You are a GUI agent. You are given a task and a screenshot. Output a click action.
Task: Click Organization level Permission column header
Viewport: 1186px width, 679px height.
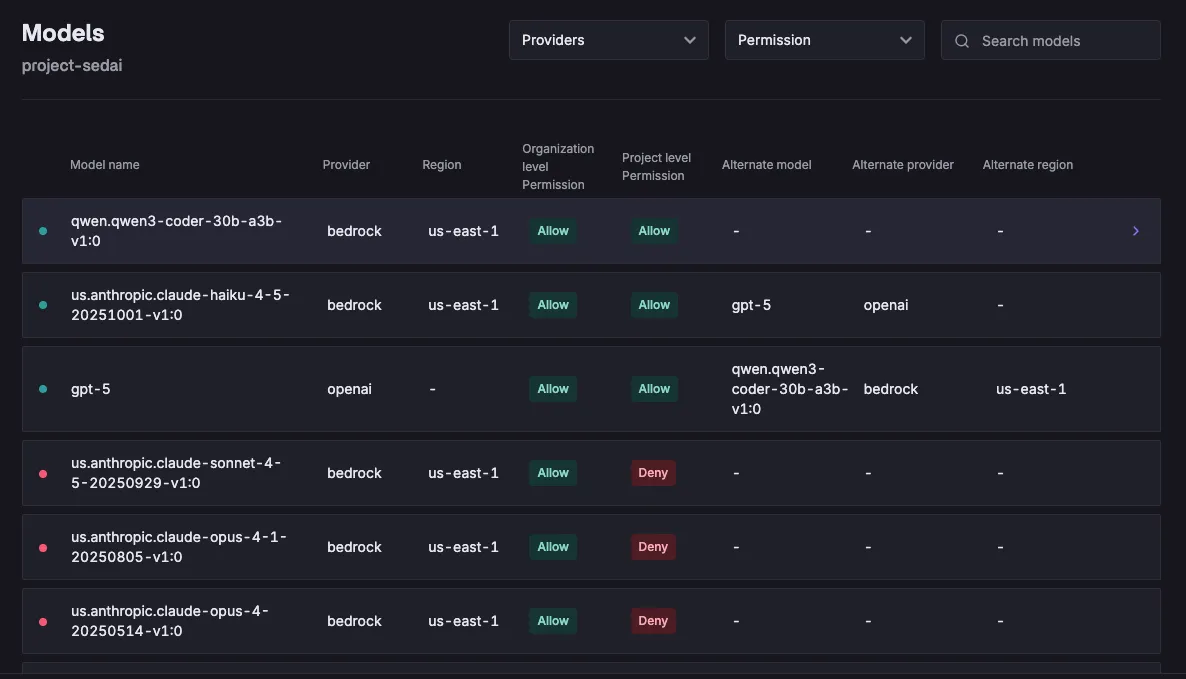[x=558, y=166]
